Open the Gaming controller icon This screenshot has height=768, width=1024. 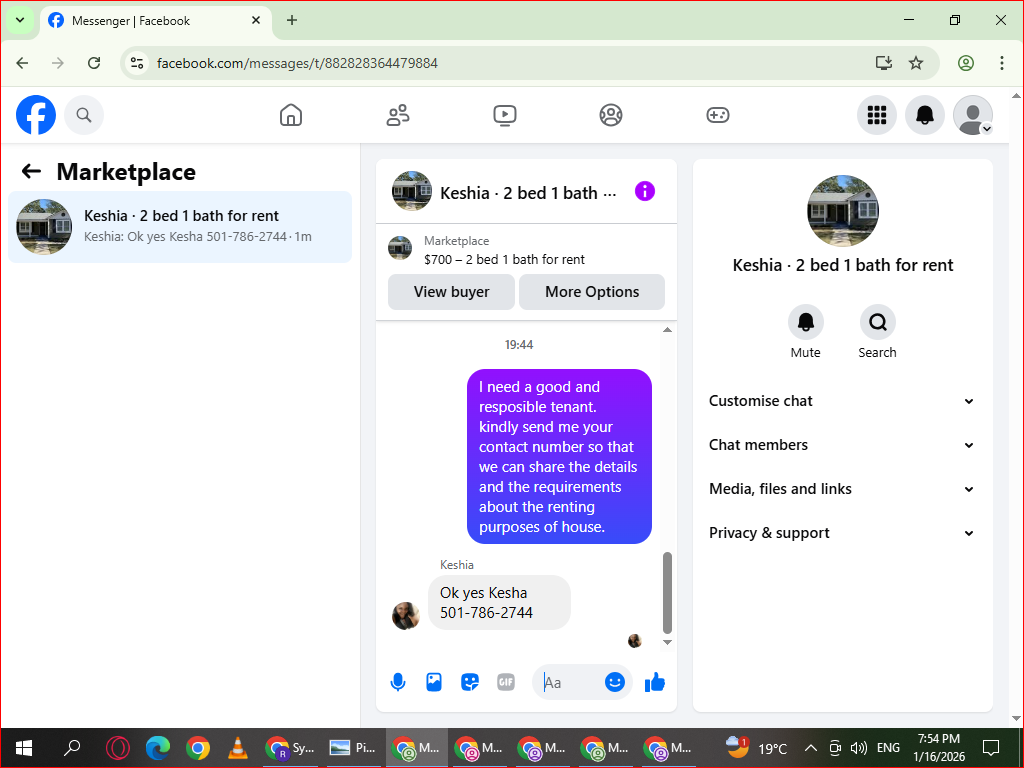(718, 115)
